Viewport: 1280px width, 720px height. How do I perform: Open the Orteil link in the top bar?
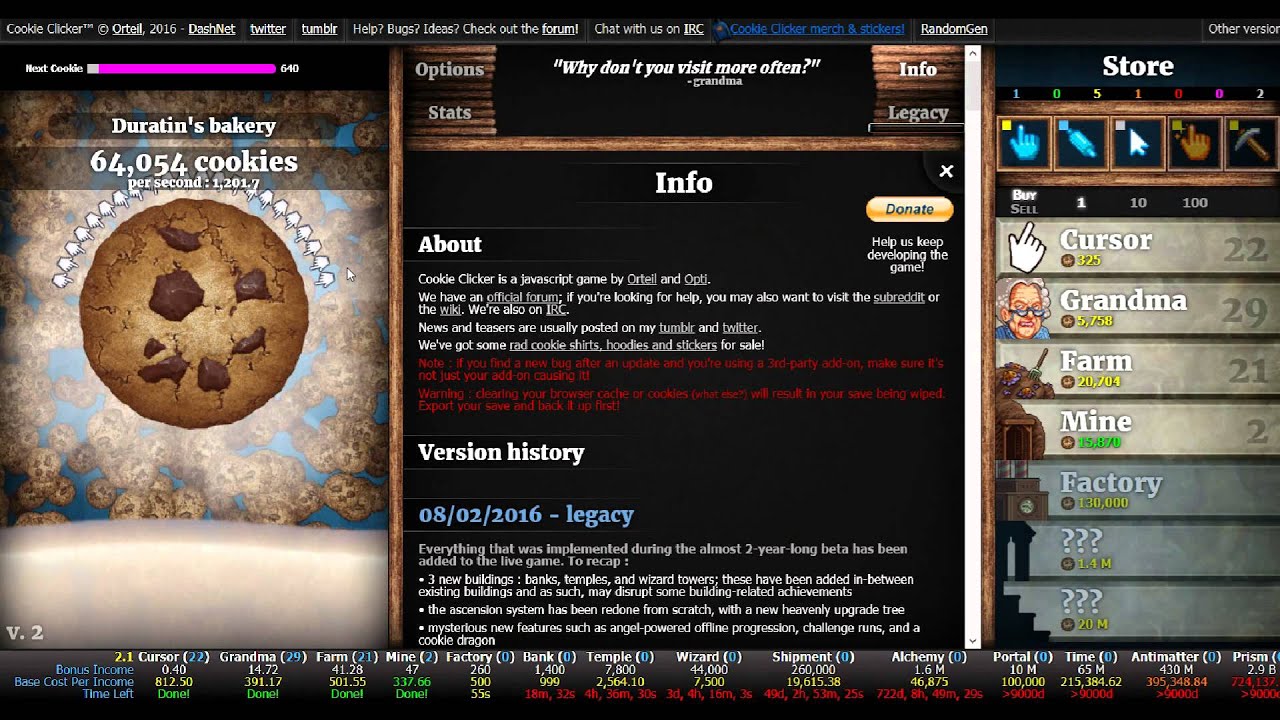(127, 29)
